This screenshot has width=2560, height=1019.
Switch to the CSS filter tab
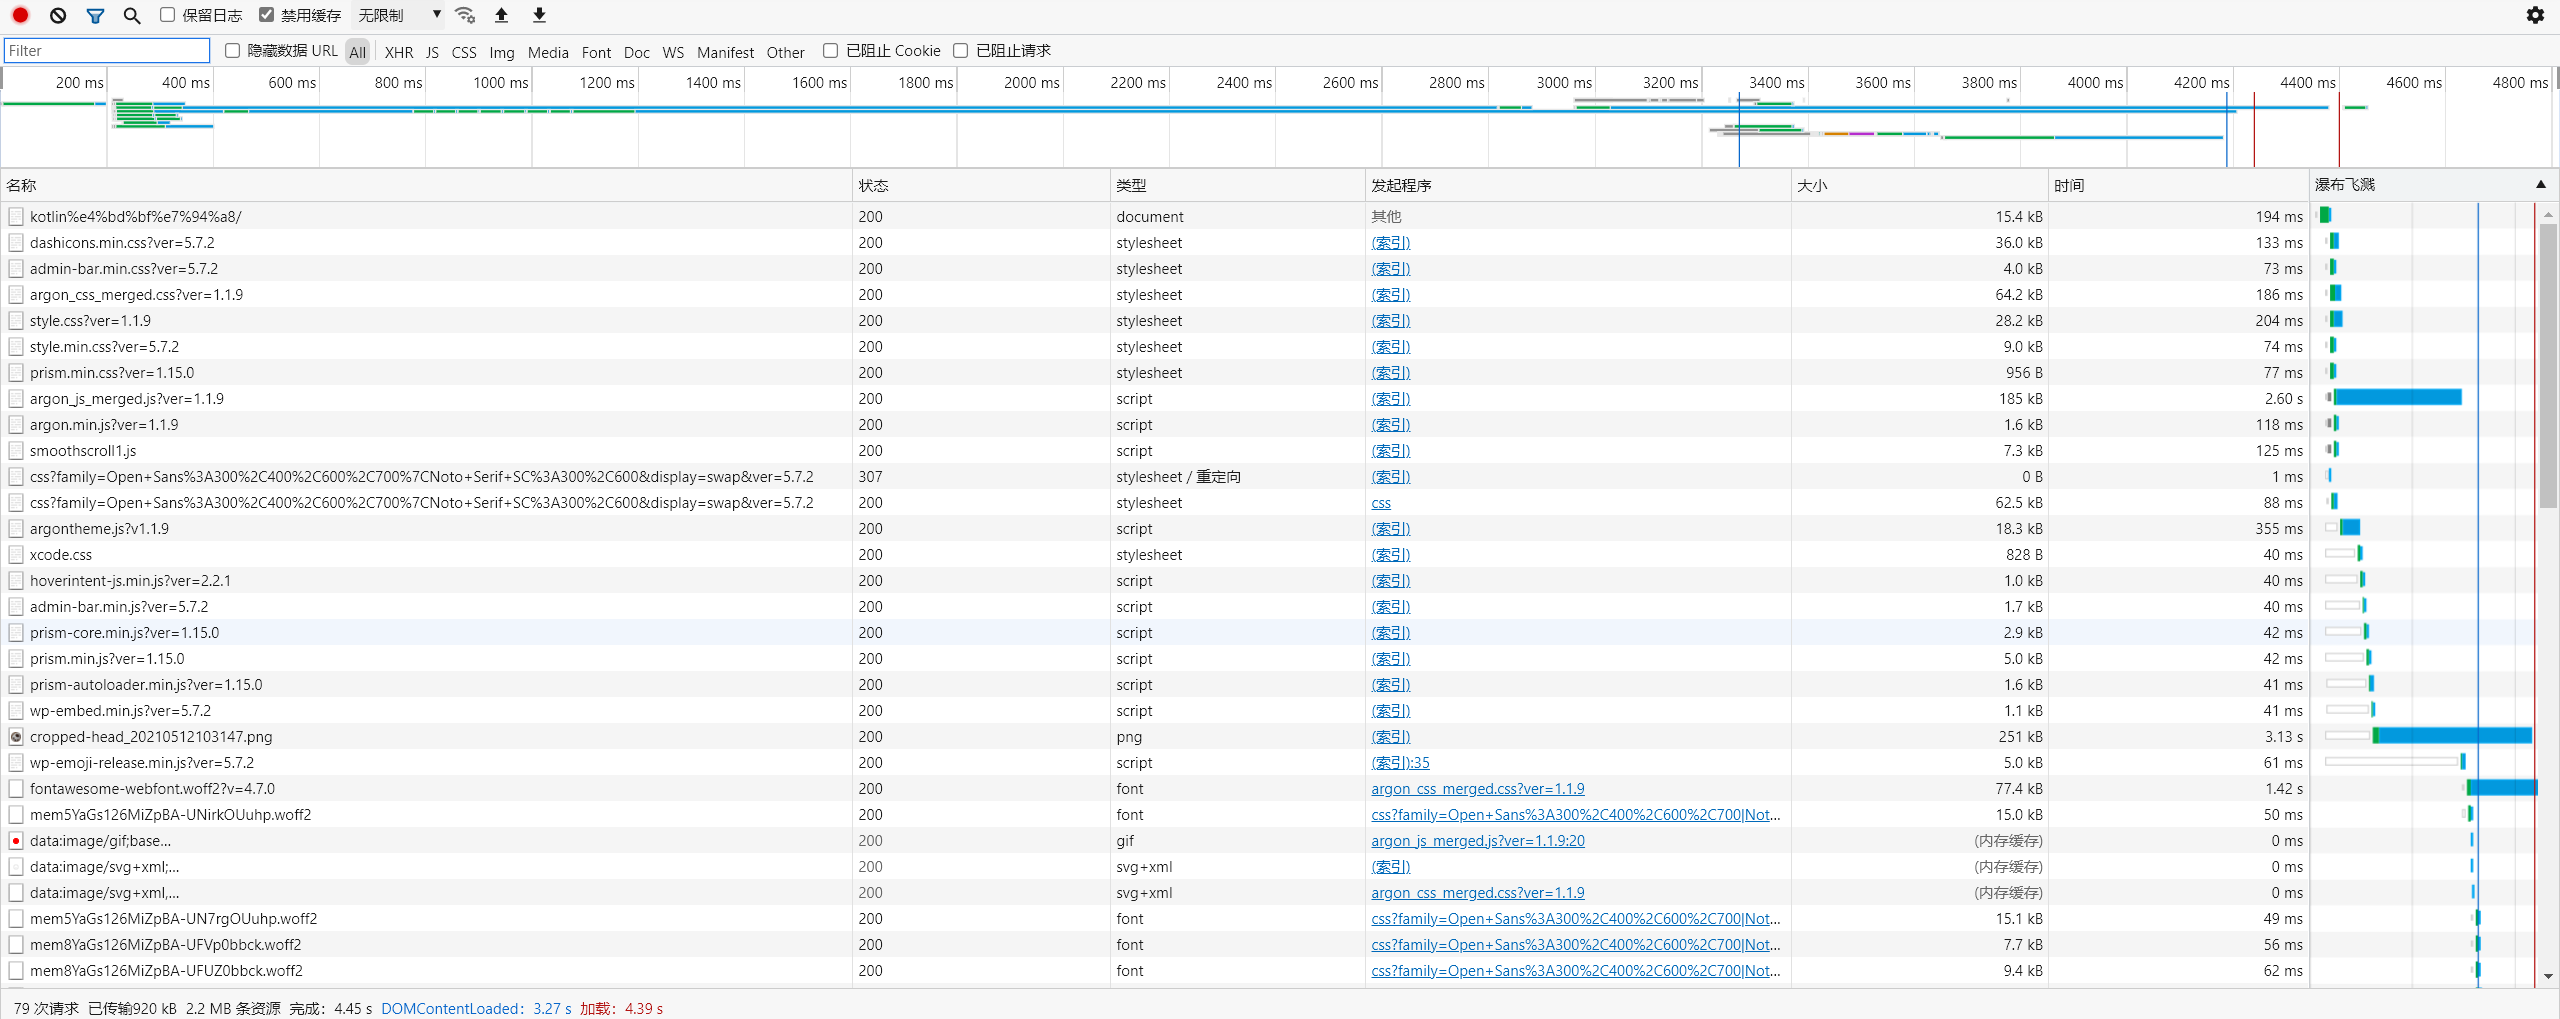(x=463, y=52)
